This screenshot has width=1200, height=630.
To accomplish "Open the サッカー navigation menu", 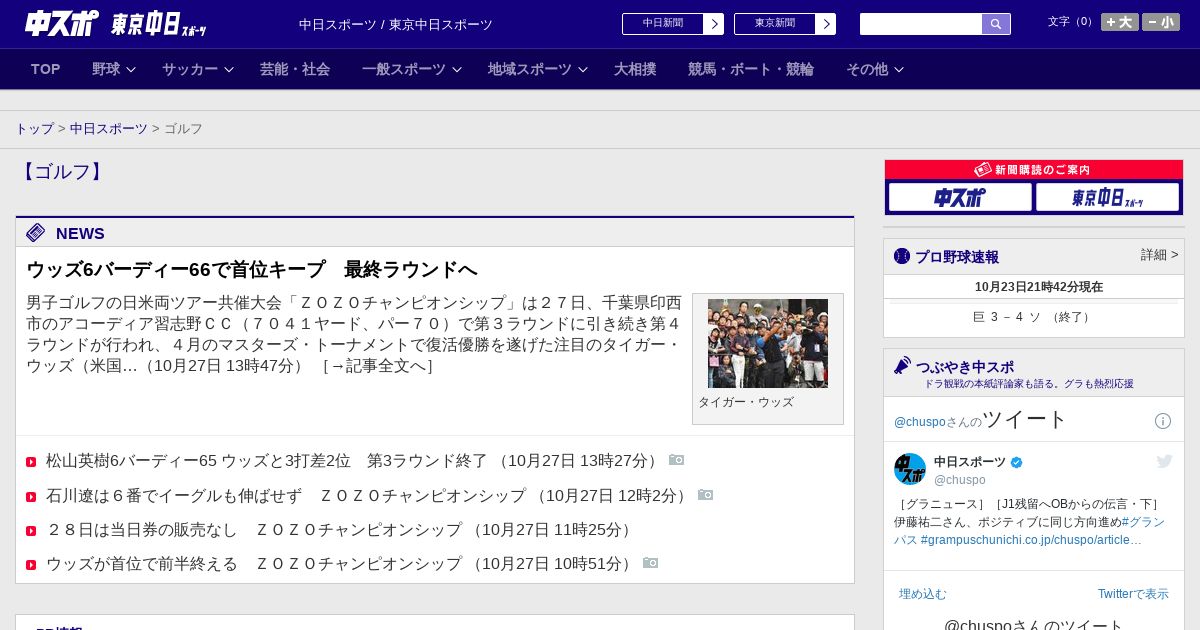I will (190, 69).
